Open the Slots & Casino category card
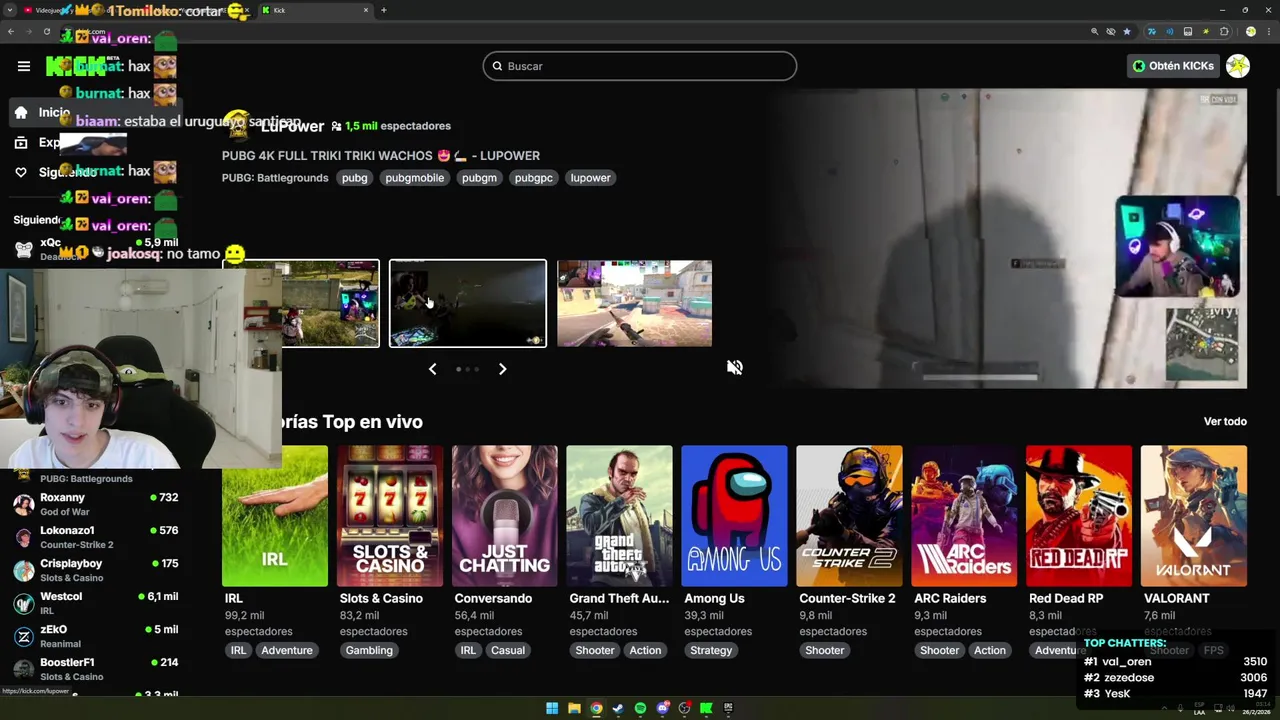The height and width of the screenshot is (720, 1280). pyautogui.click(x=390, y=516)
